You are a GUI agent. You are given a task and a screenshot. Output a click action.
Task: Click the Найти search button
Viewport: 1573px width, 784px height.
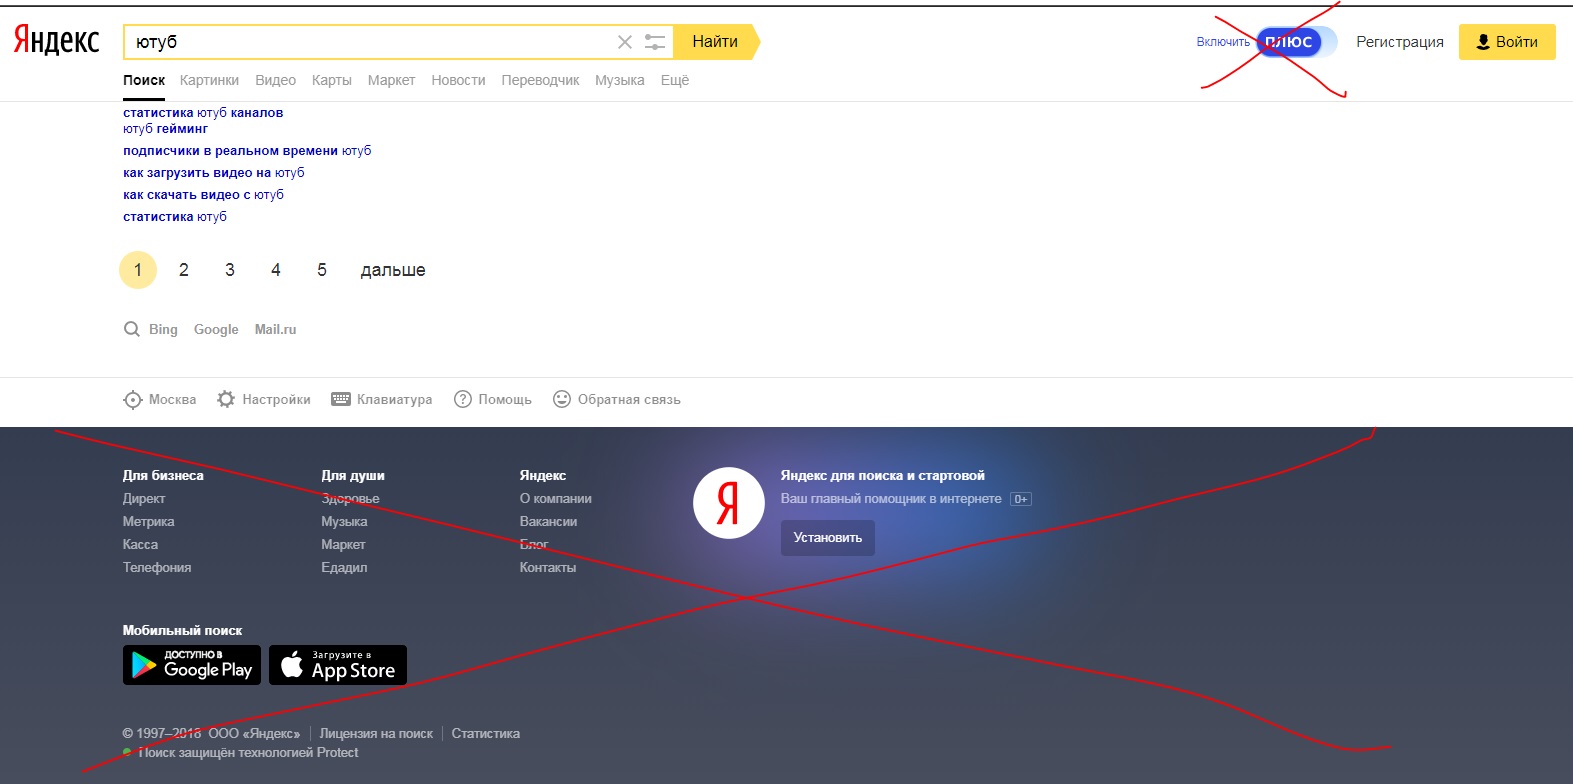715,42
